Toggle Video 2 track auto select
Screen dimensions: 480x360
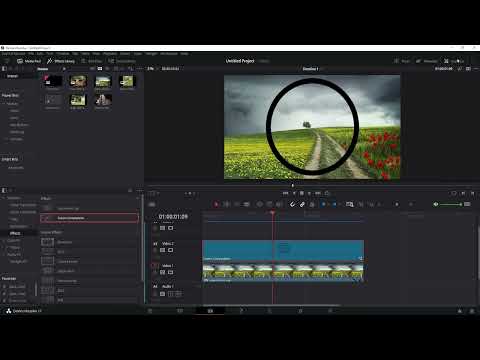point(162,250)
